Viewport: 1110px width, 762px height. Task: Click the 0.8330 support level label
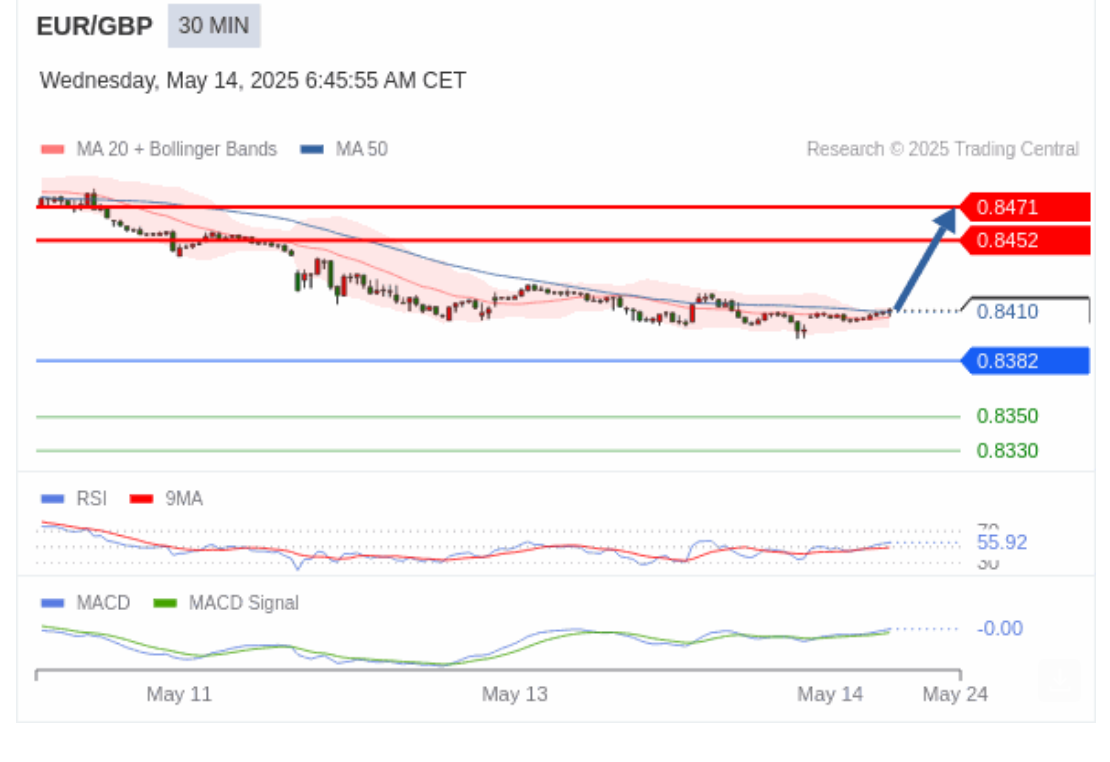(x=1007, y=450)
